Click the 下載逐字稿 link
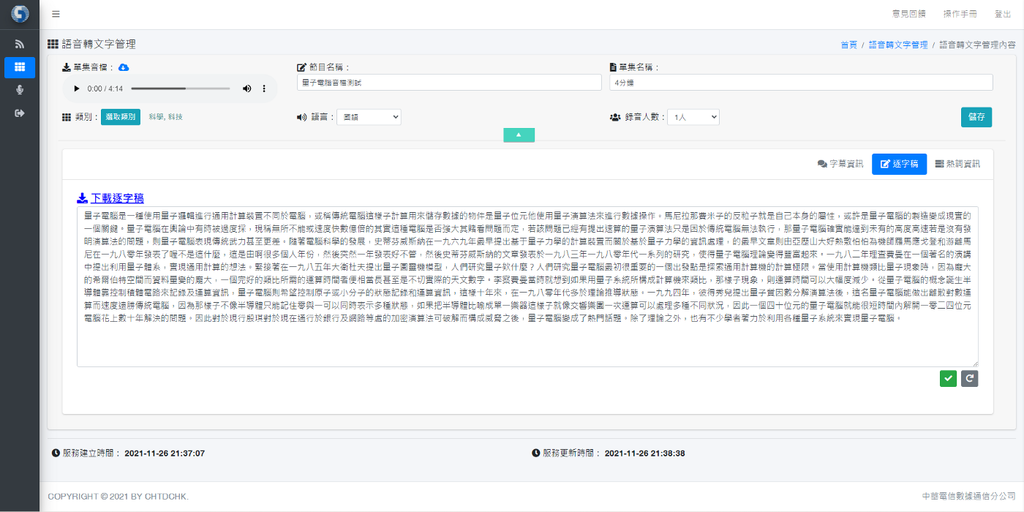 110,198
